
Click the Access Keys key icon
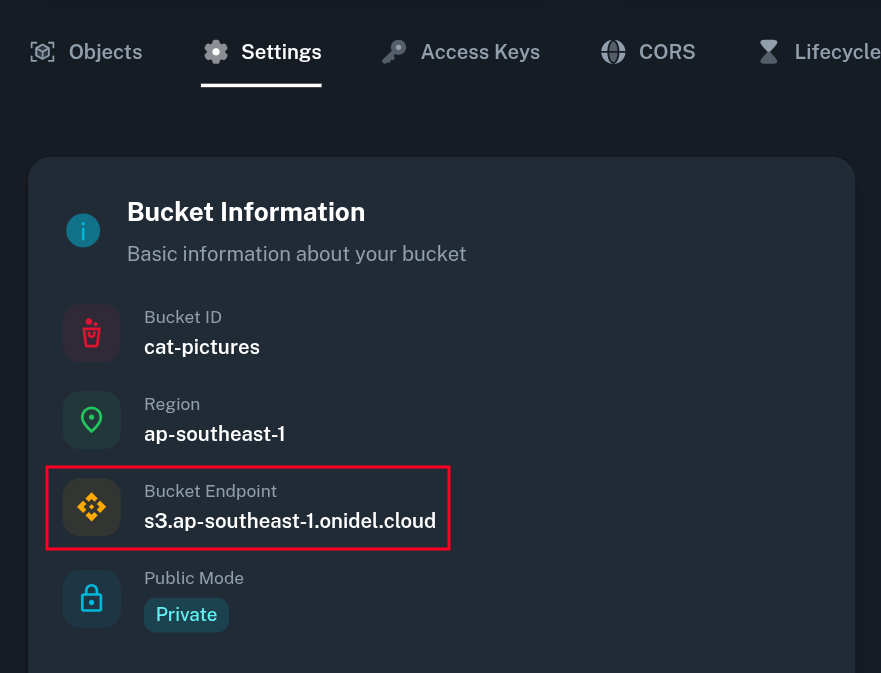click(394, 52)
